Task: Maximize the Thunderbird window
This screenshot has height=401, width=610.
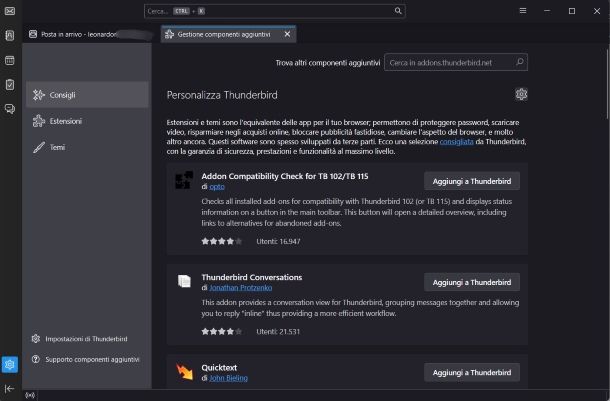Action: [572, 11]
